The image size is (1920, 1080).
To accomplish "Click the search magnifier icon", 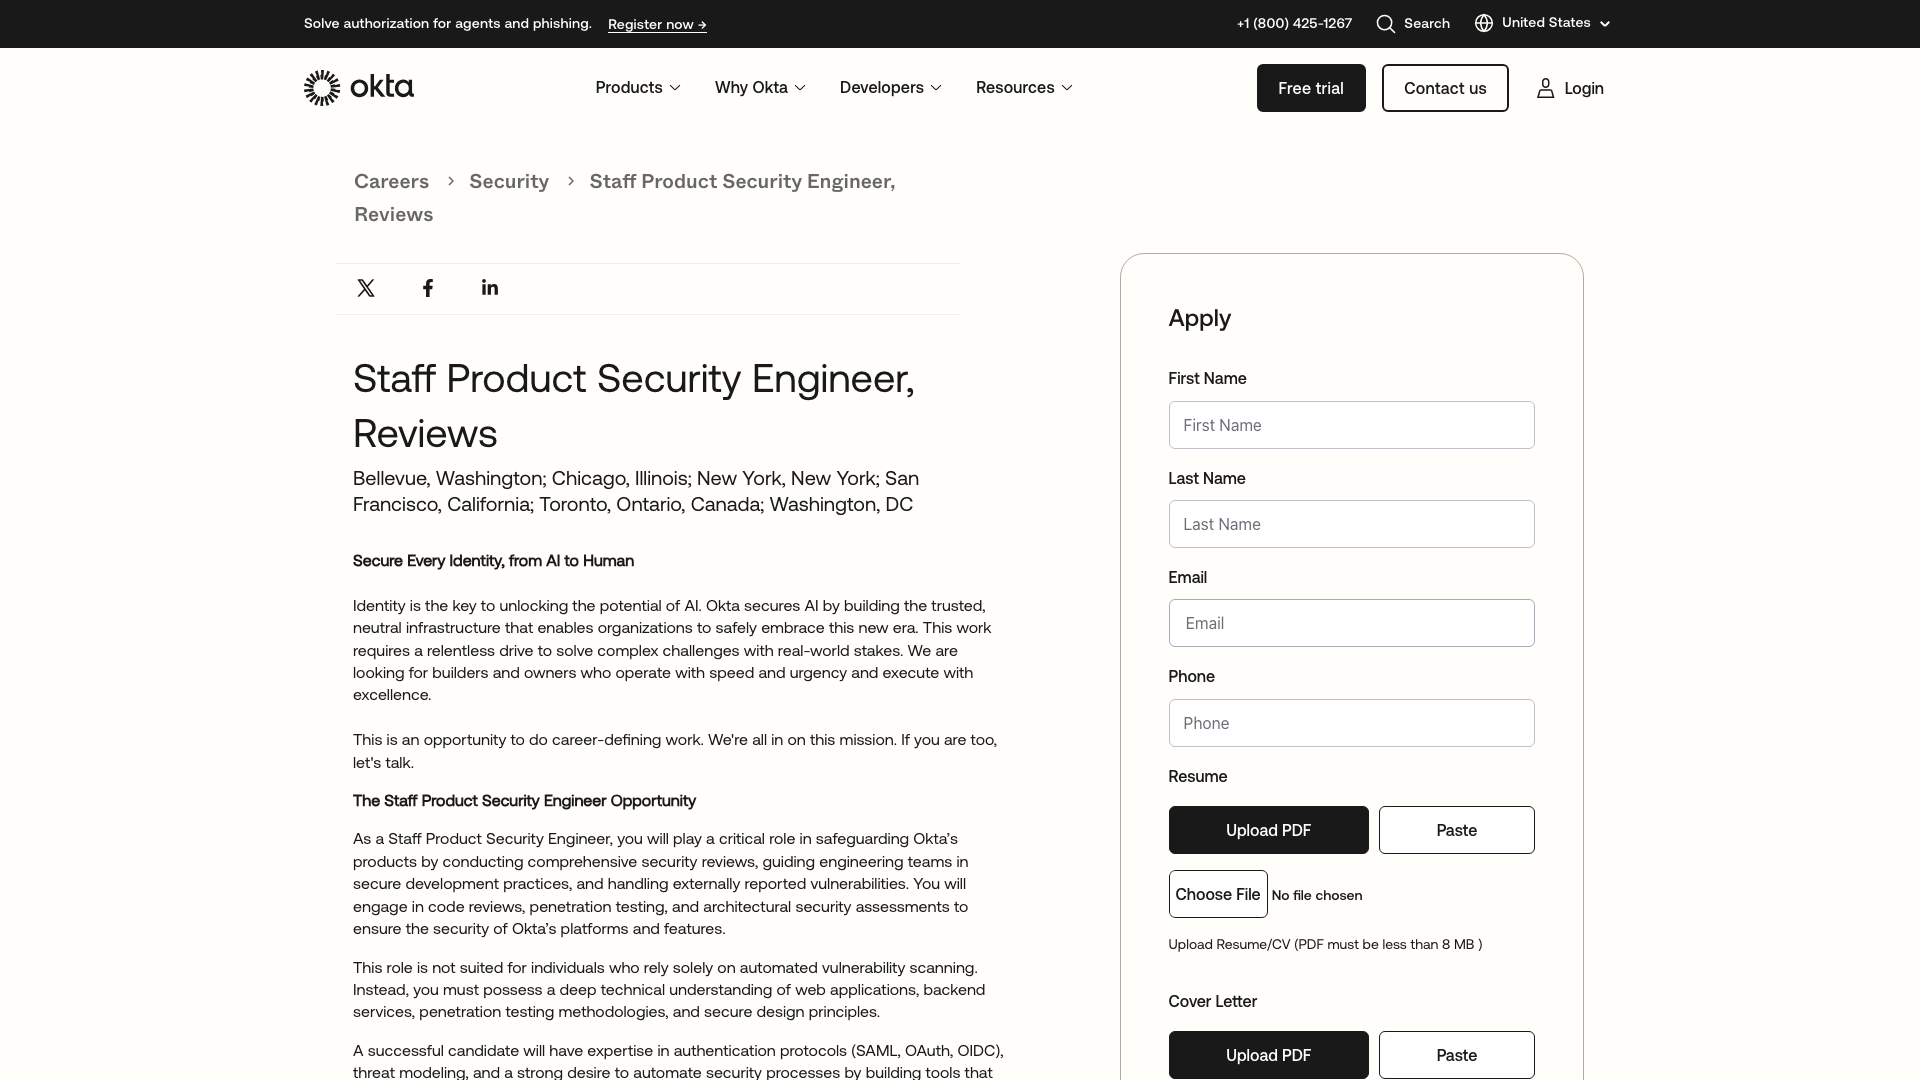I will coord(1385,24).
